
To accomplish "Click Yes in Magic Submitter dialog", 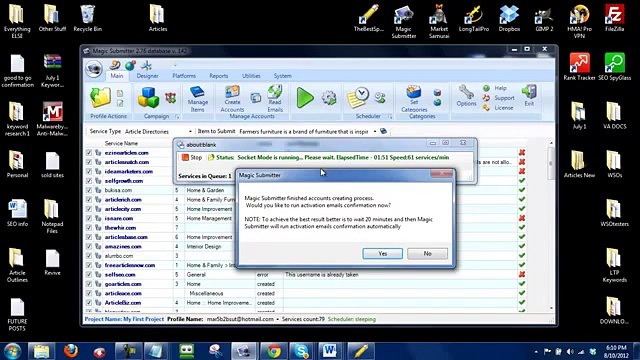I will coord(382,253).
